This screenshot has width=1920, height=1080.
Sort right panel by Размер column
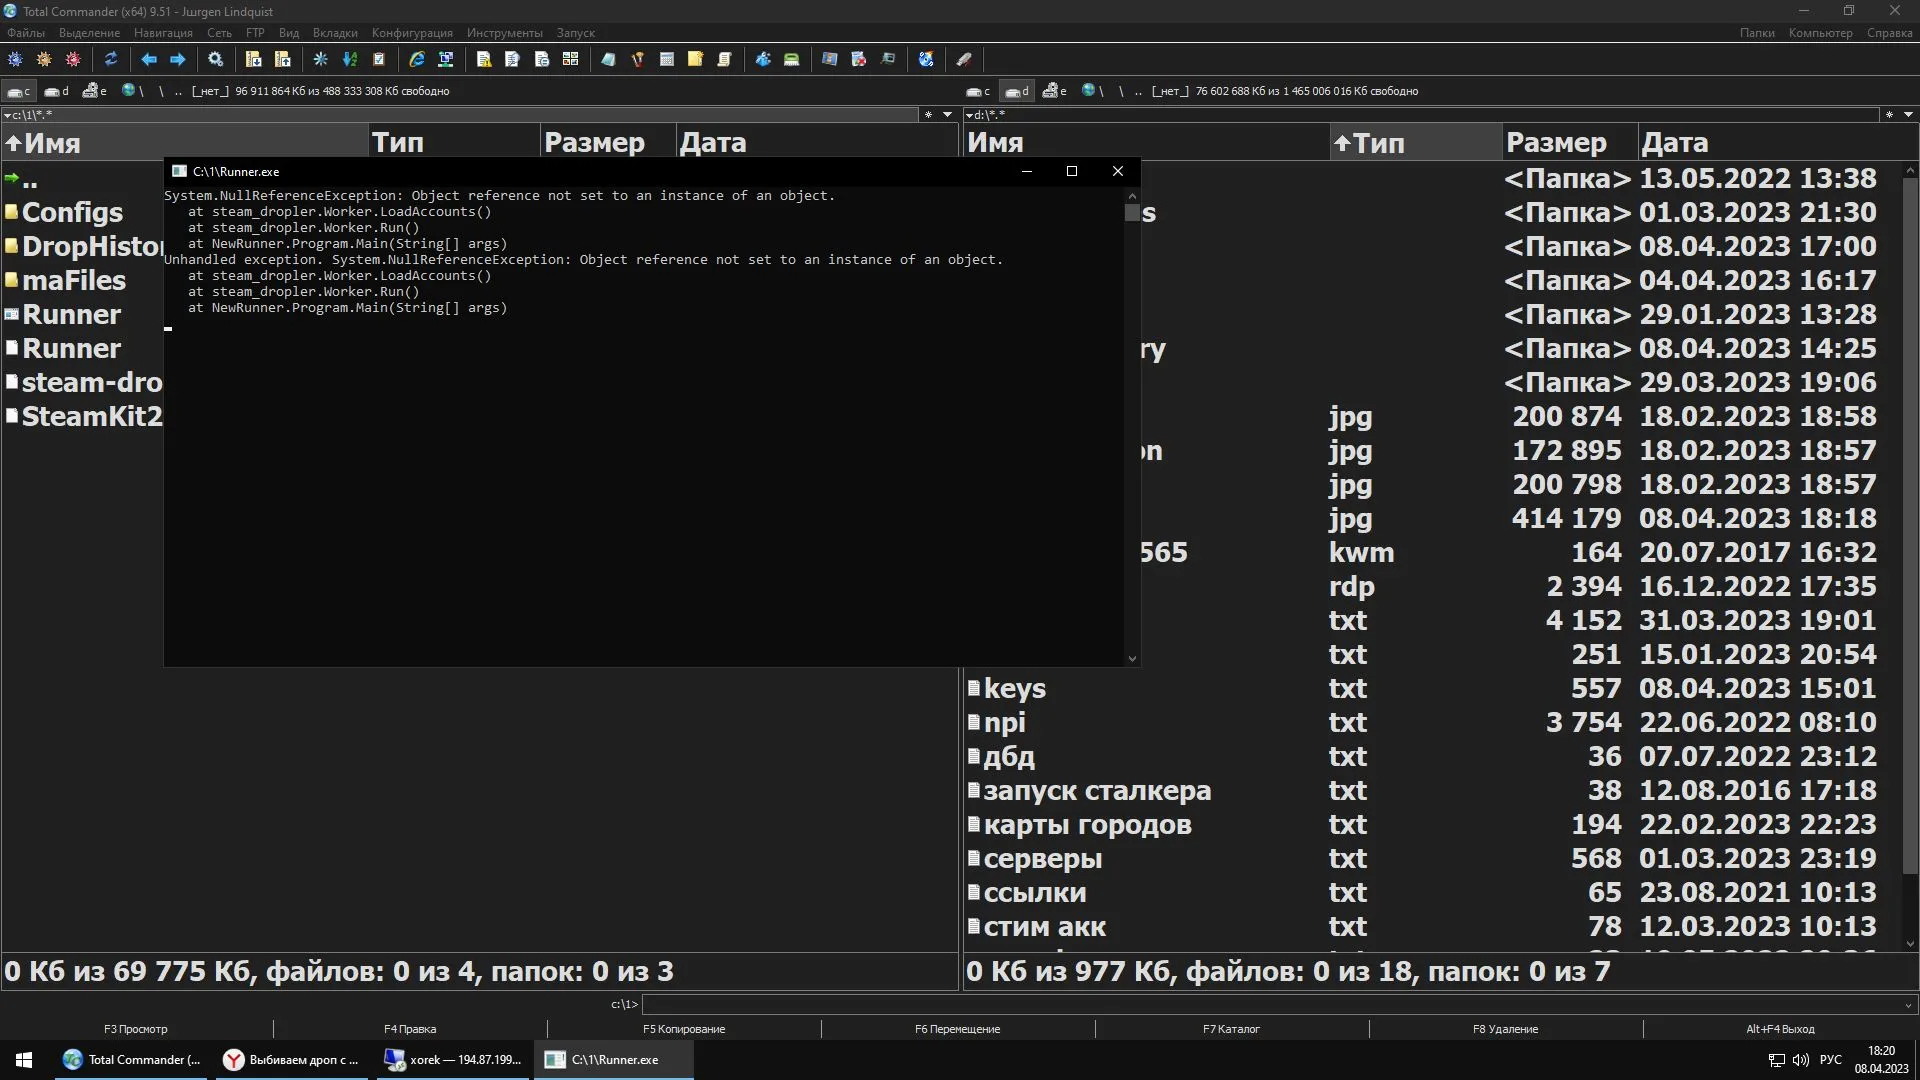pyautogui.click(x=1569, y=142)
